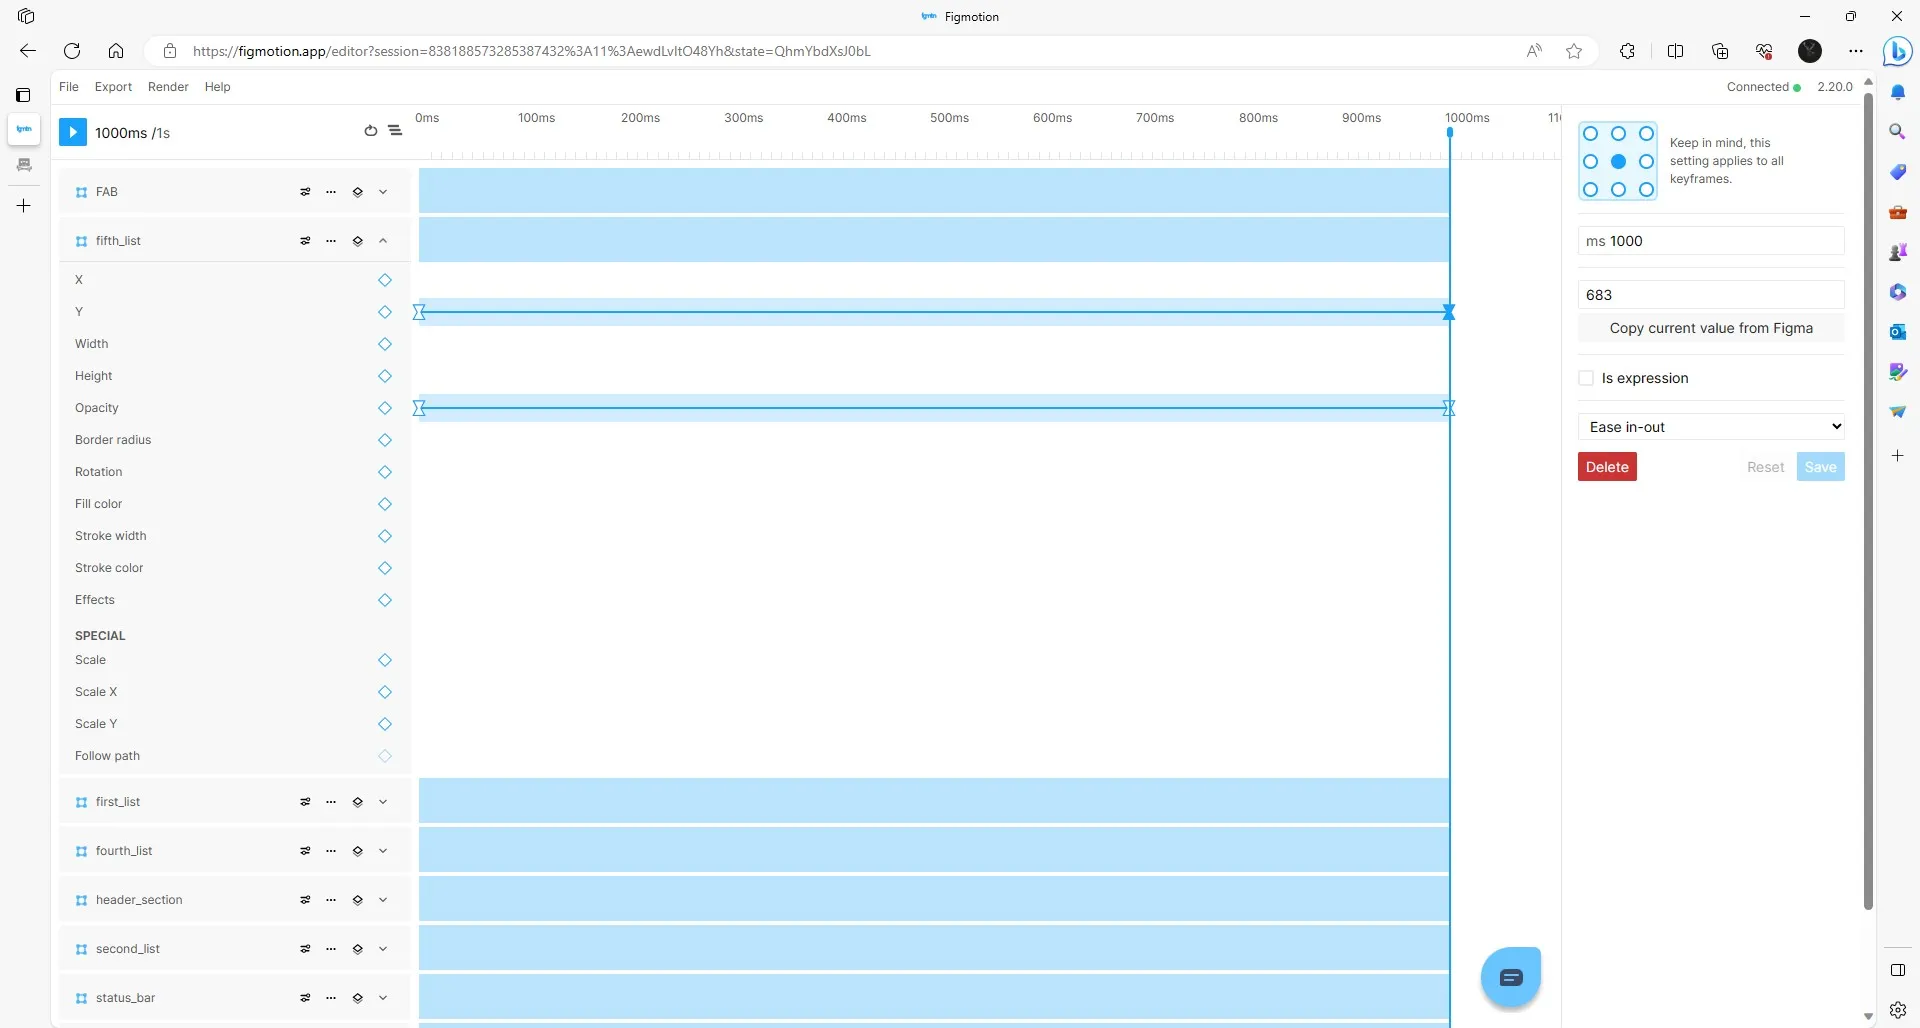Open the browser extensions menu
The height and width of the screenshot is (1028, 1920).
tap(1627, 51)
